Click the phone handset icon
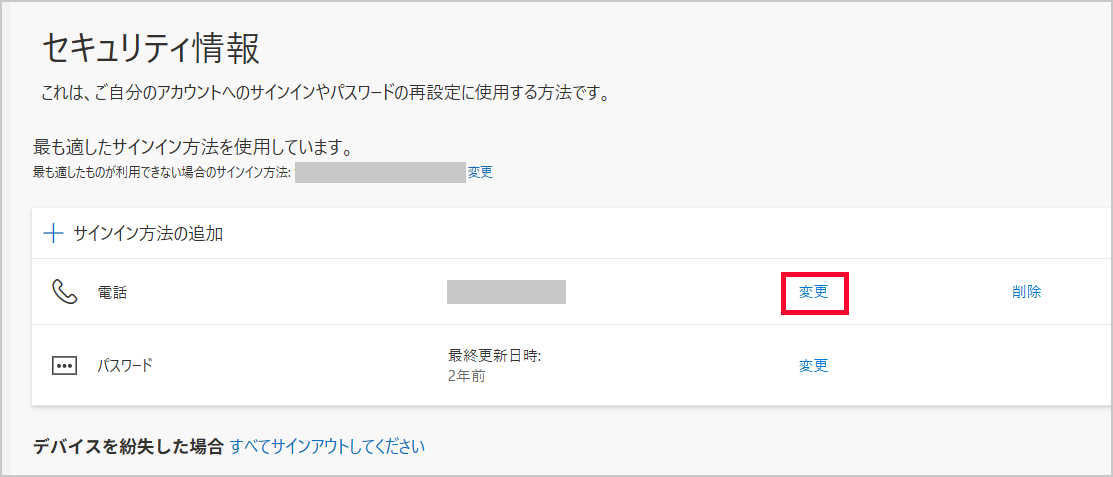 pos(64,292)
